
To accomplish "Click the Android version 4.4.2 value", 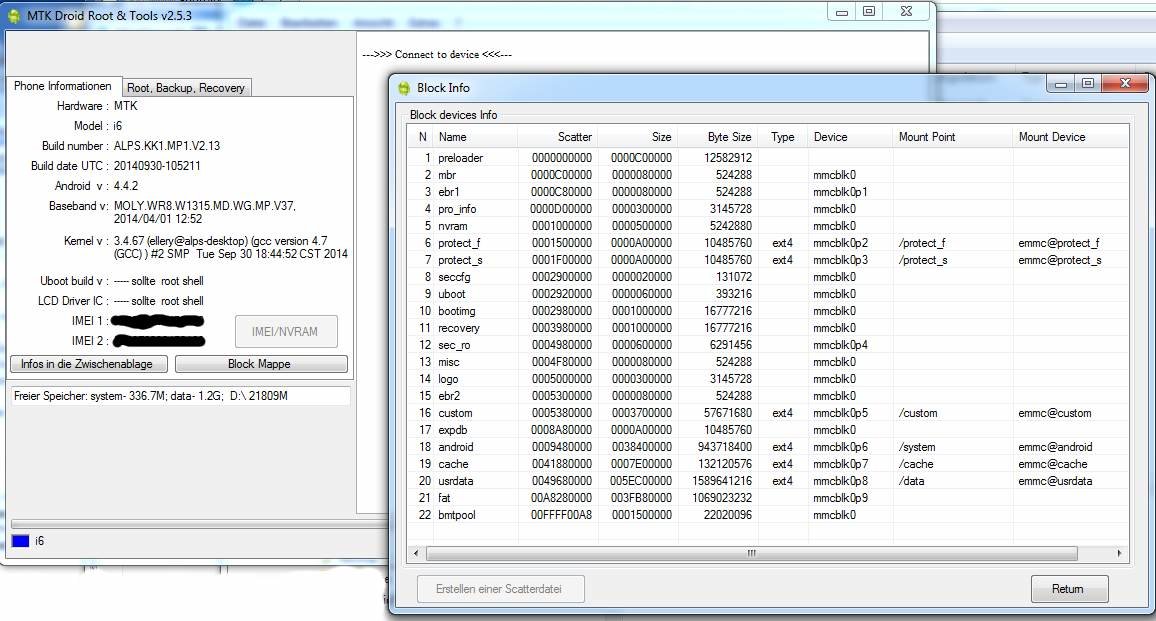I will click(126, 186).
